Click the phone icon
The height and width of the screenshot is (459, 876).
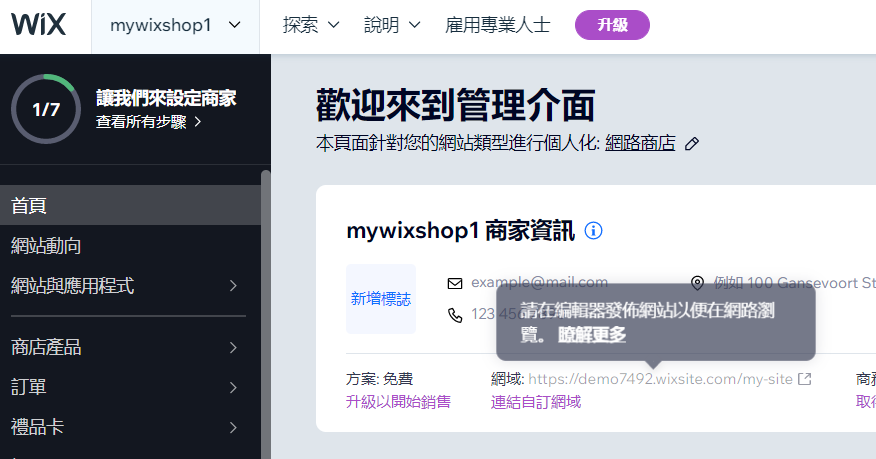point(455,315)
